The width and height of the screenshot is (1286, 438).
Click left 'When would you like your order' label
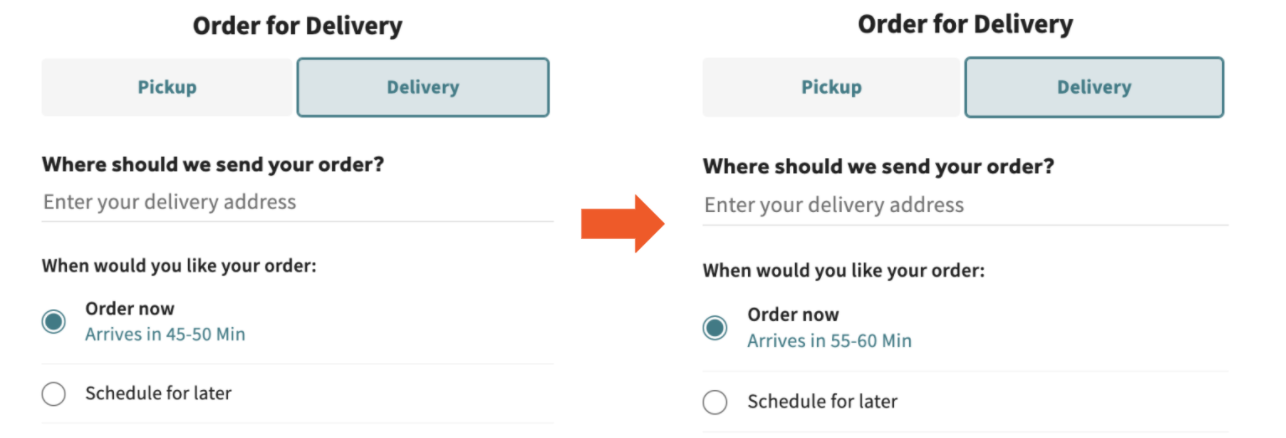coord(180,266)
